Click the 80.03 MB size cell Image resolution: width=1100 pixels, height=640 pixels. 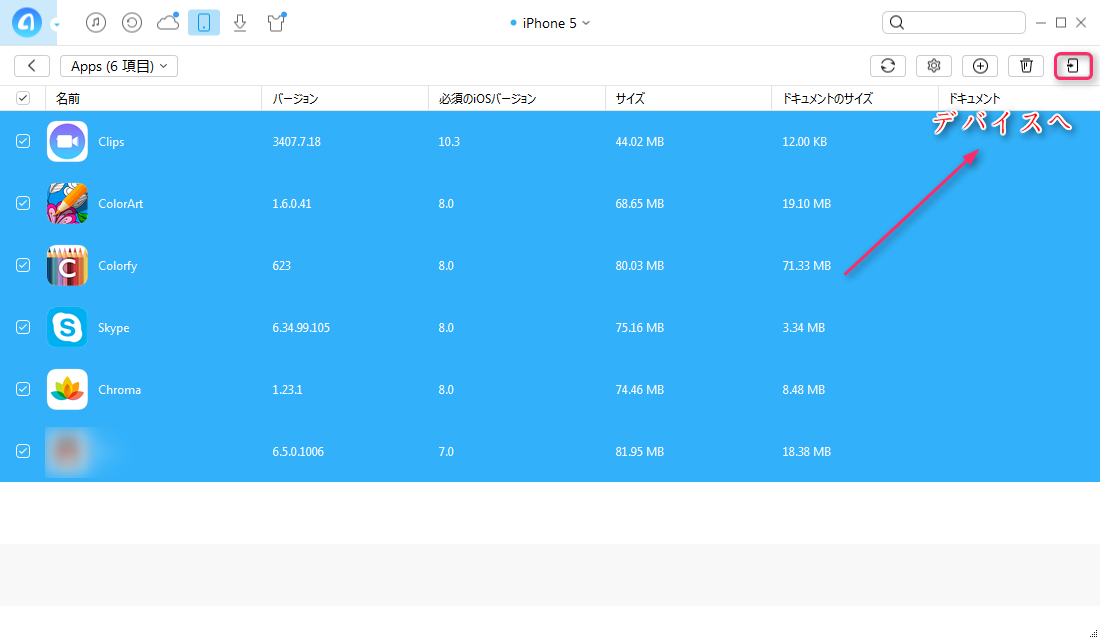coord(640,266)
